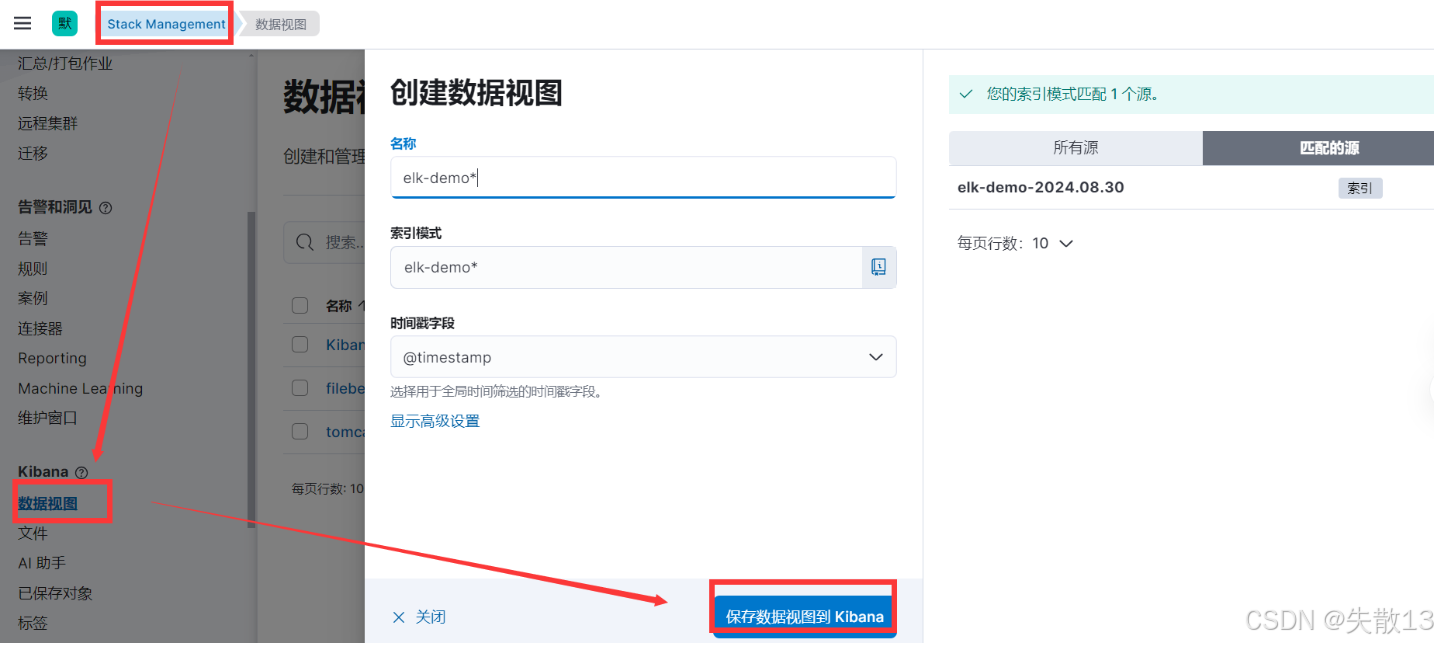Open AI 助手 in sidebar
The image size is (1438, 646).
pyautogui.click(x=42, y=563)
